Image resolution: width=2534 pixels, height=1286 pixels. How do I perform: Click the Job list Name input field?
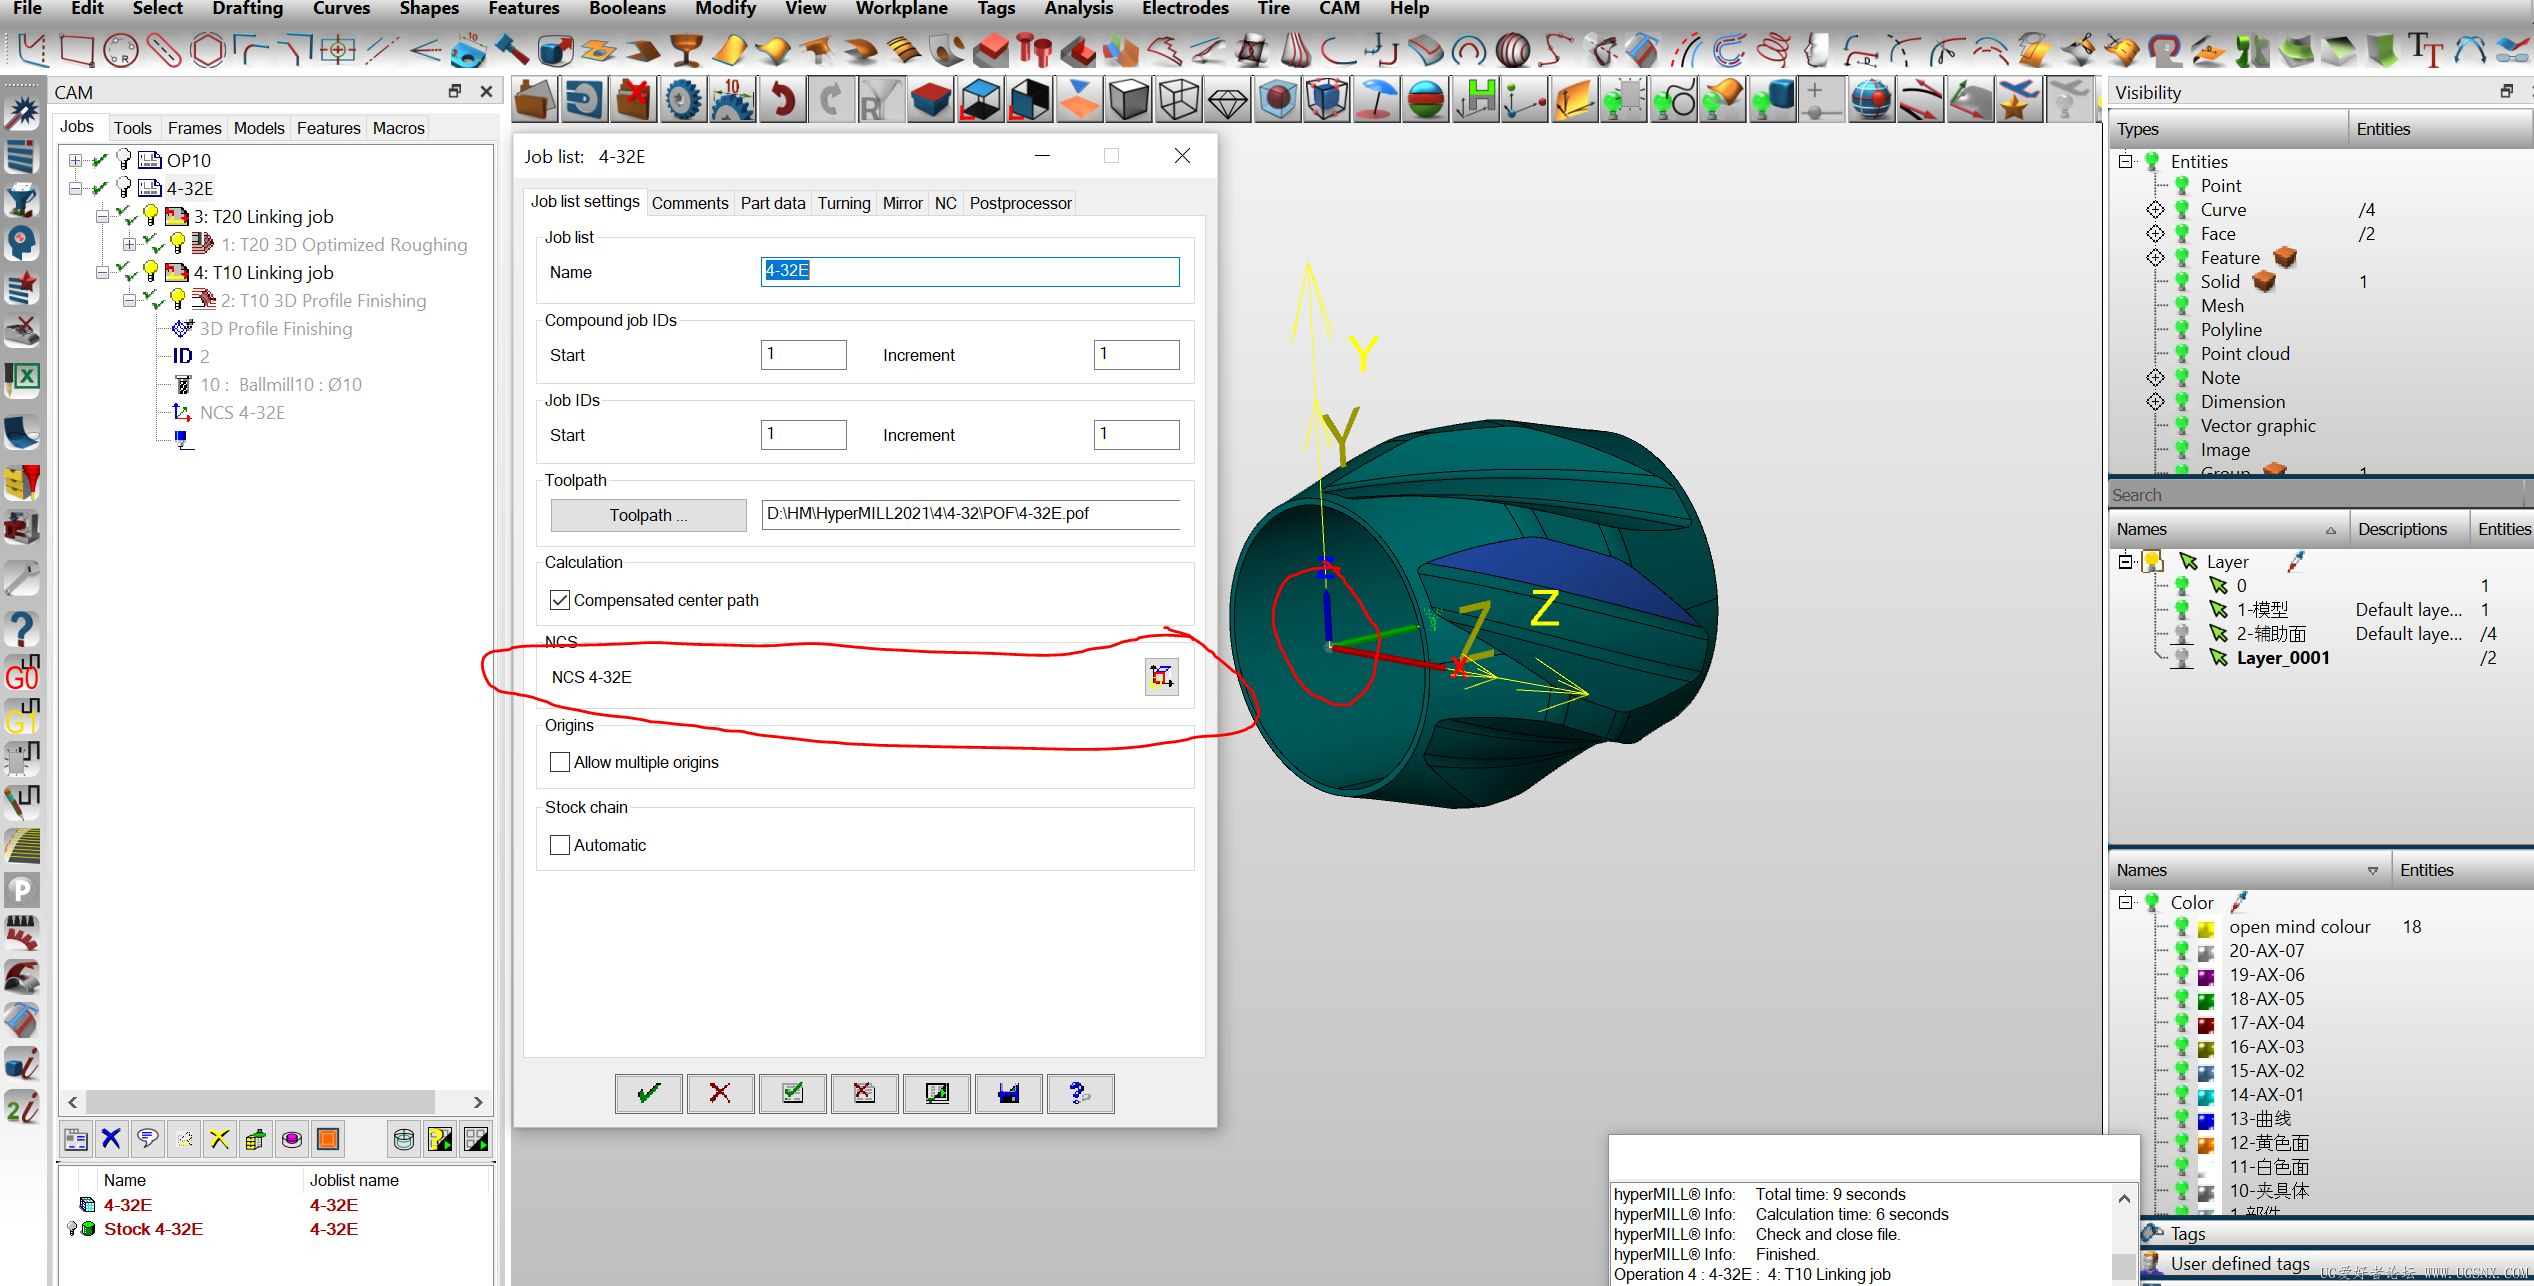(x=969, y=271)
